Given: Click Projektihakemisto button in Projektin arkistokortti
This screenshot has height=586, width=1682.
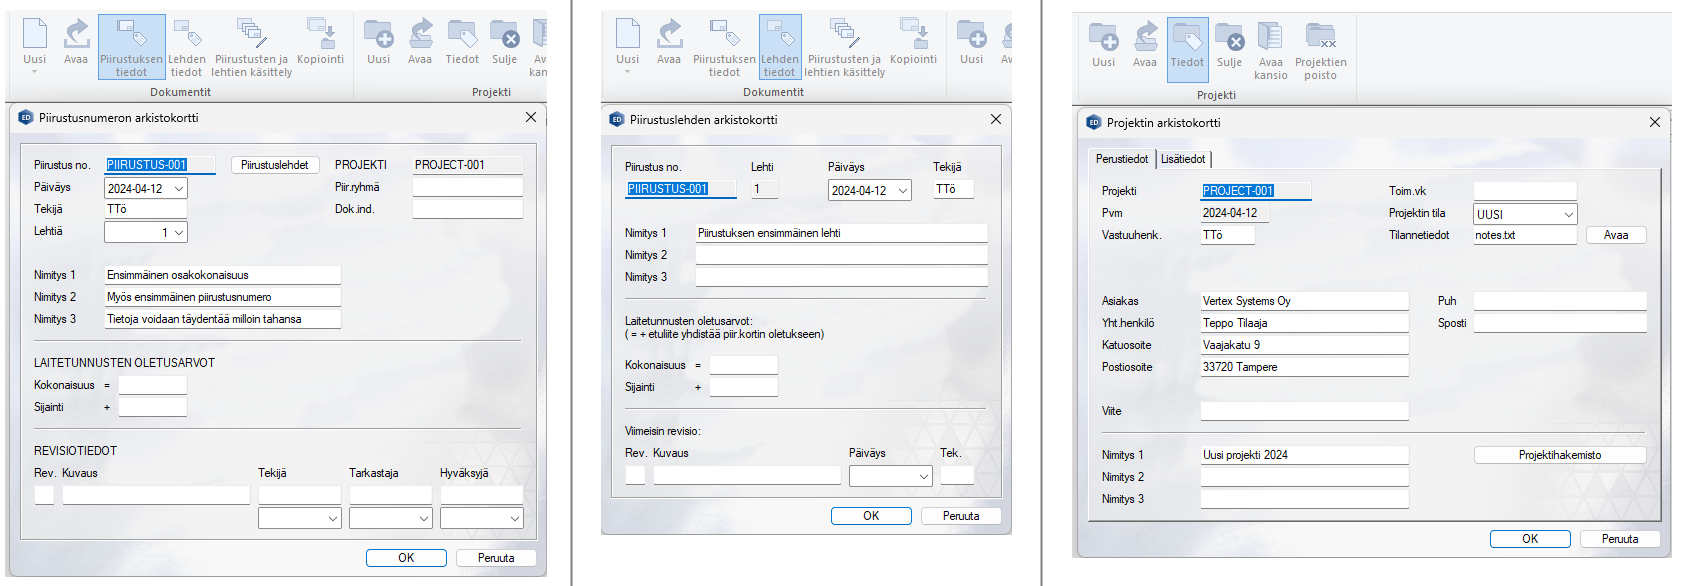Looking at the screenshot, I should pos(1560,455).
